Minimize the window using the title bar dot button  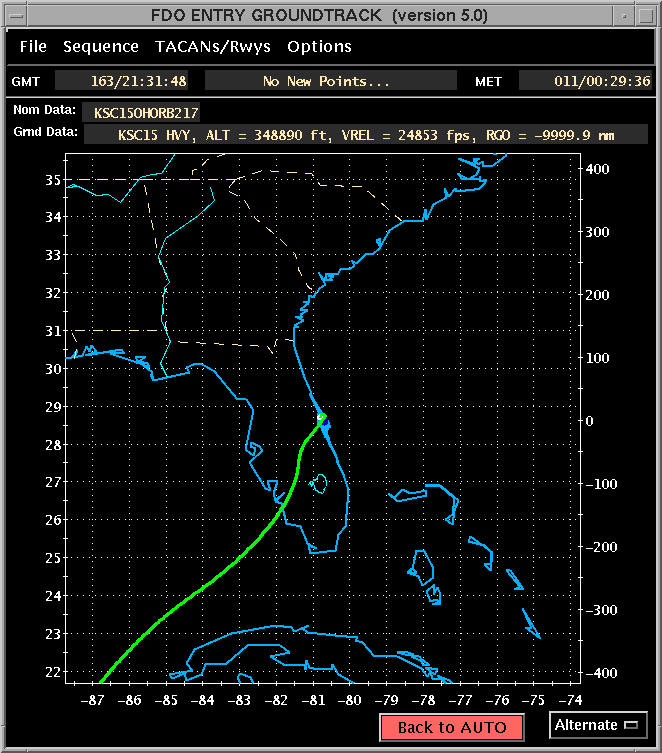pyautogui.click(x=624, y=16)
